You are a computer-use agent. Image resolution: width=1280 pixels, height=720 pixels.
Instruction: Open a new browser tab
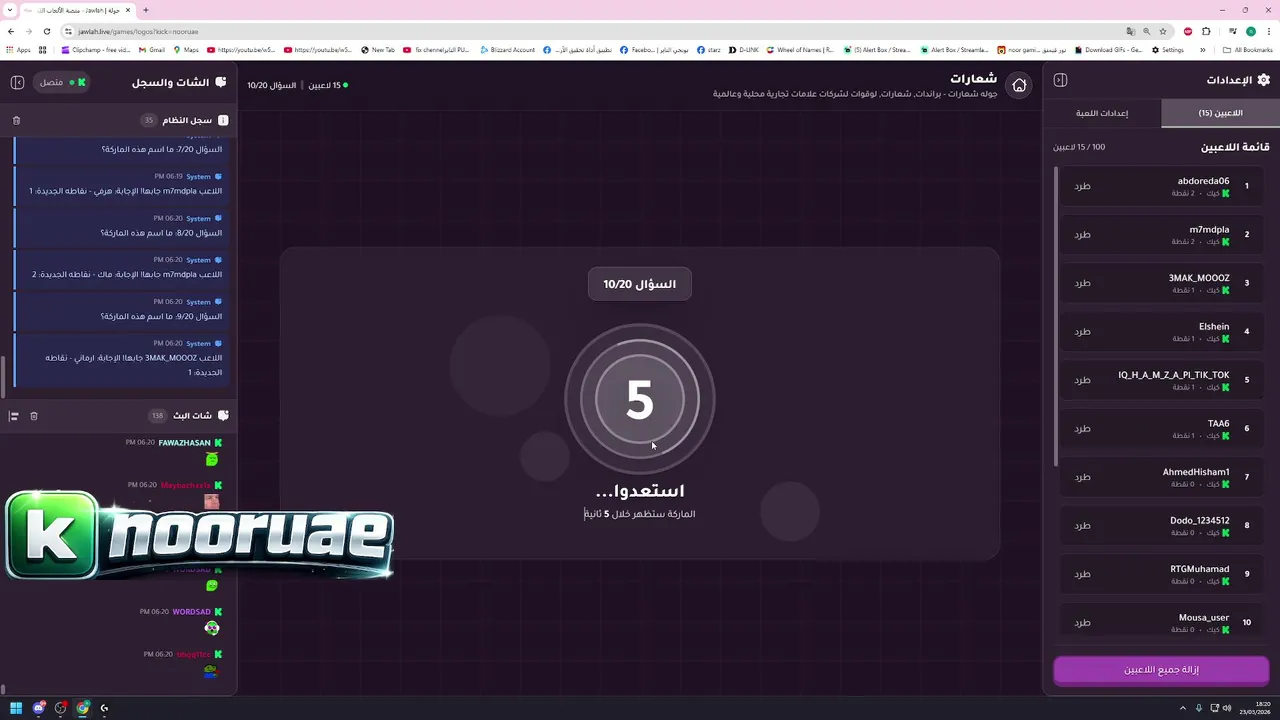click(146, 10)
